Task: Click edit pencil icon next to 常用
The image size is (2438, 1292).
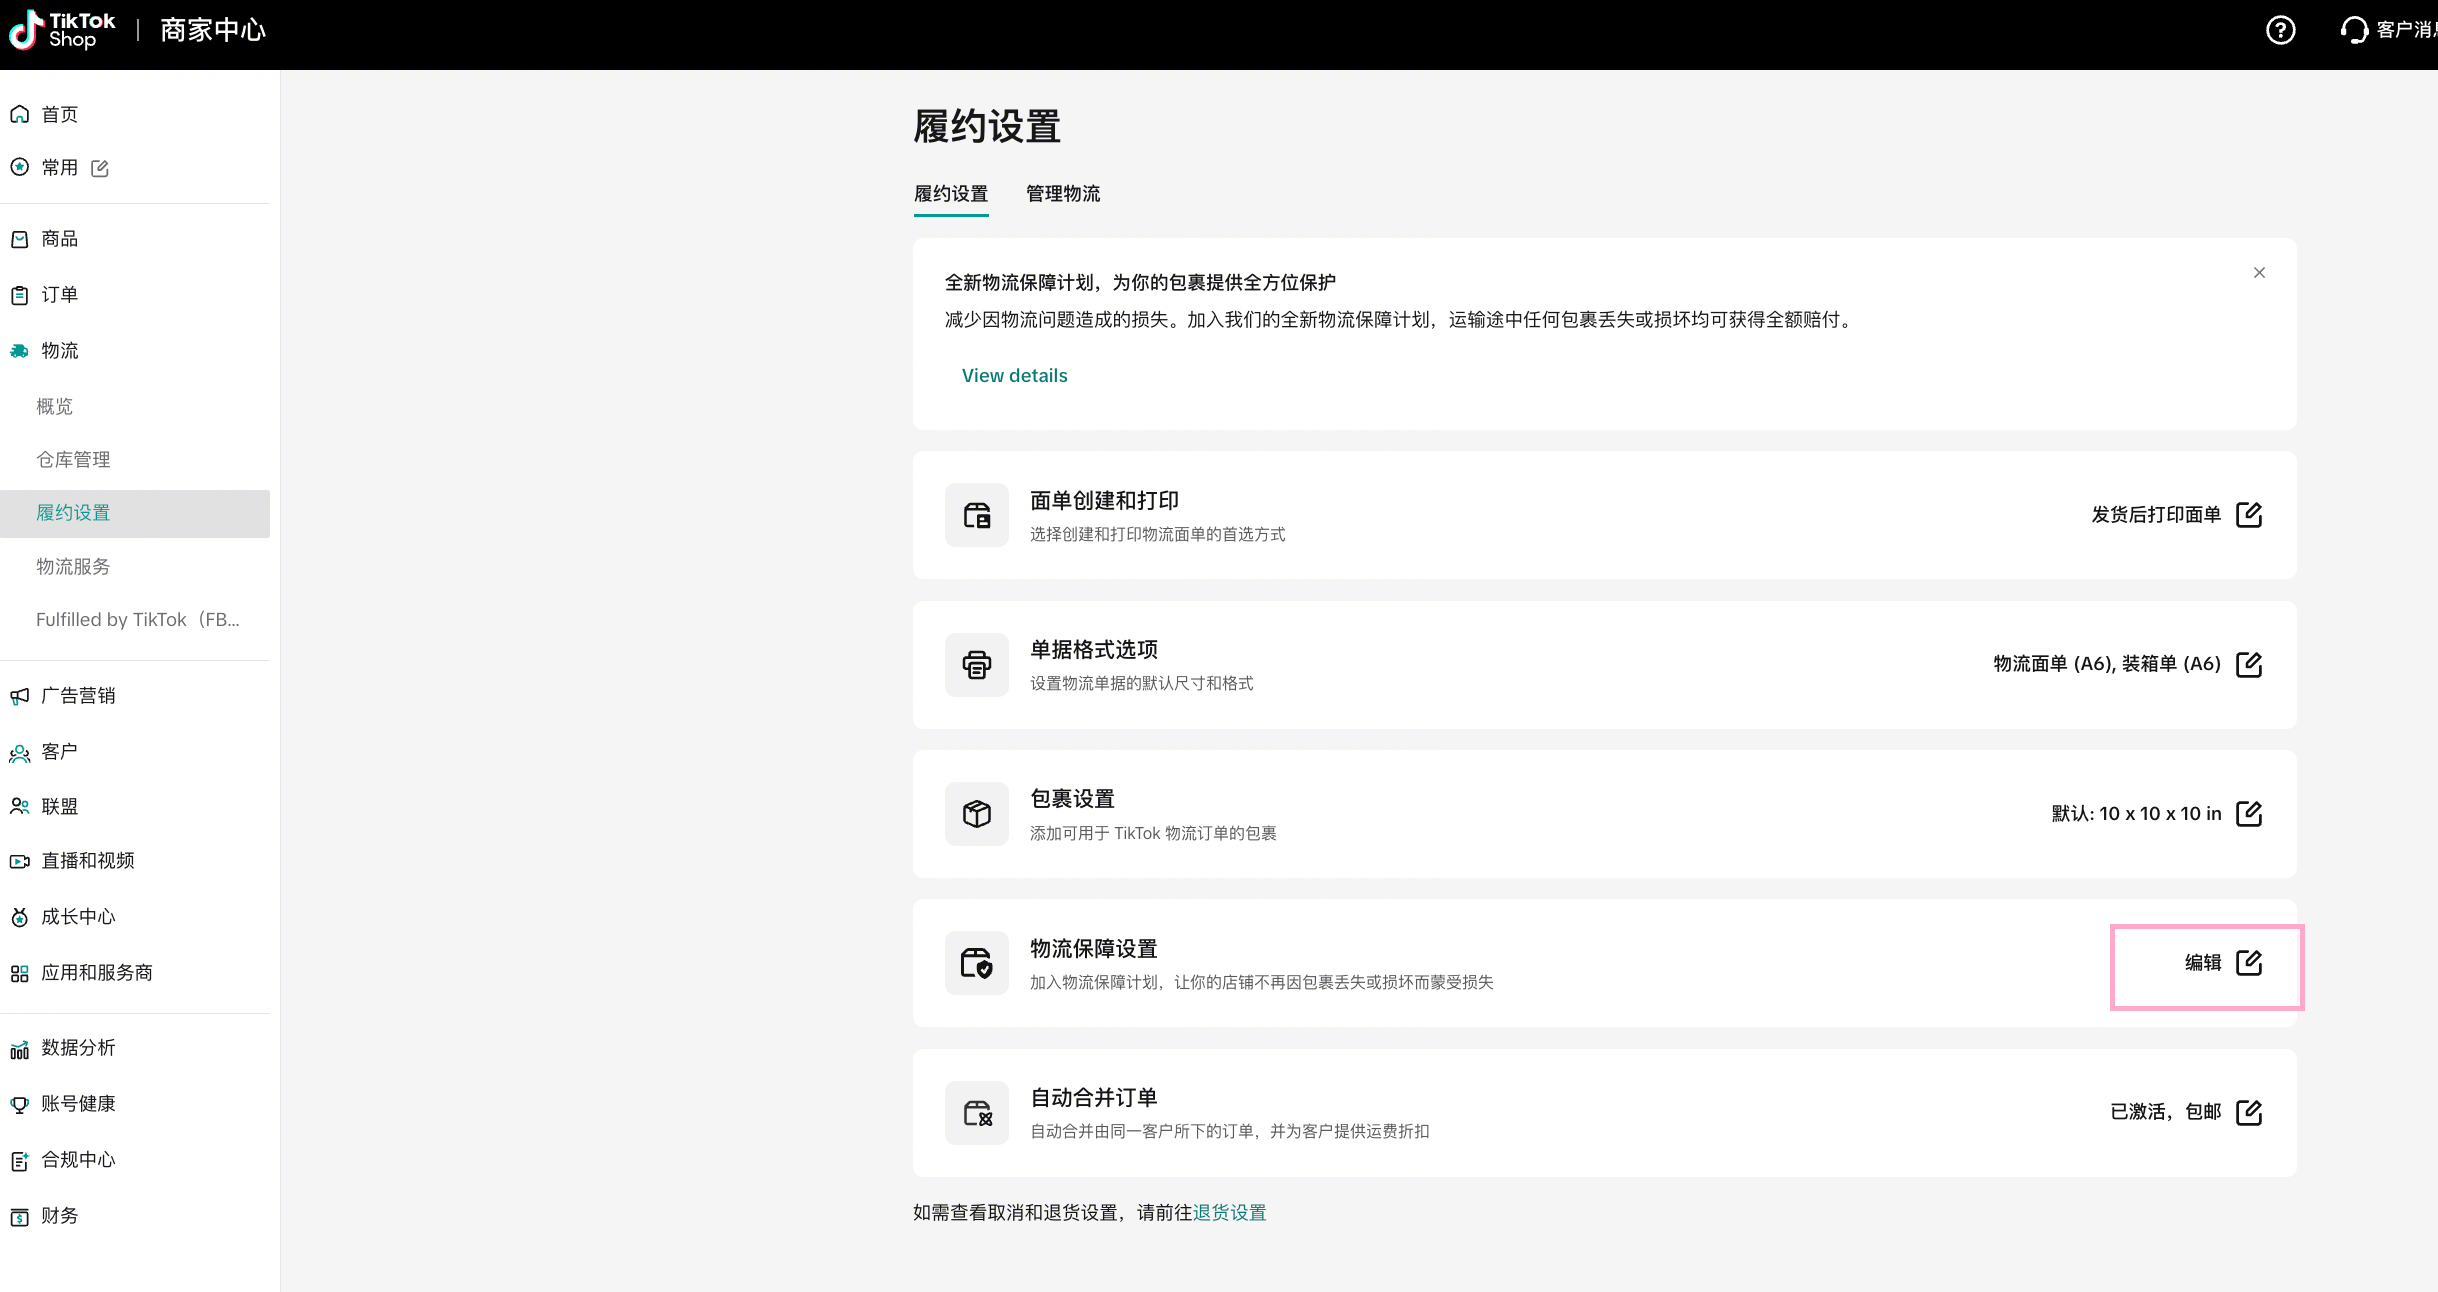Action: (100, 168)
